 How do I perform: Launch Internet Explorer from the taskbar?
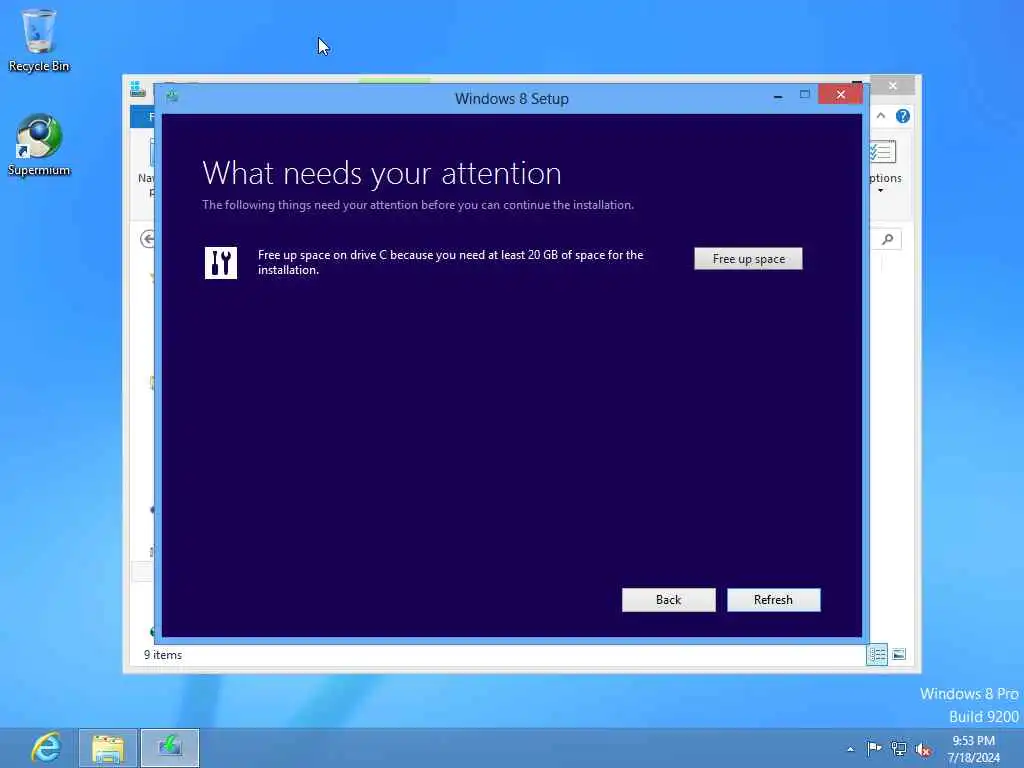[46, 748]
